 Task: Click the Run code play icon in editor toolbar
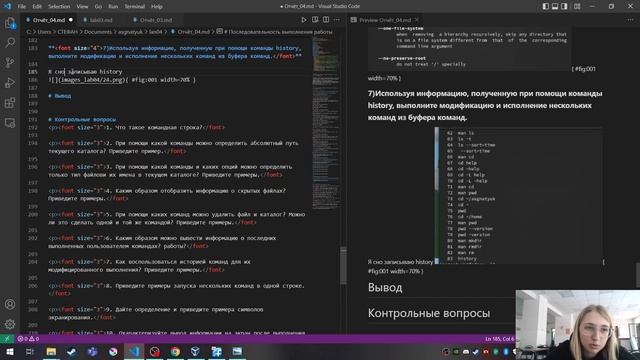[x=304, y=20]
